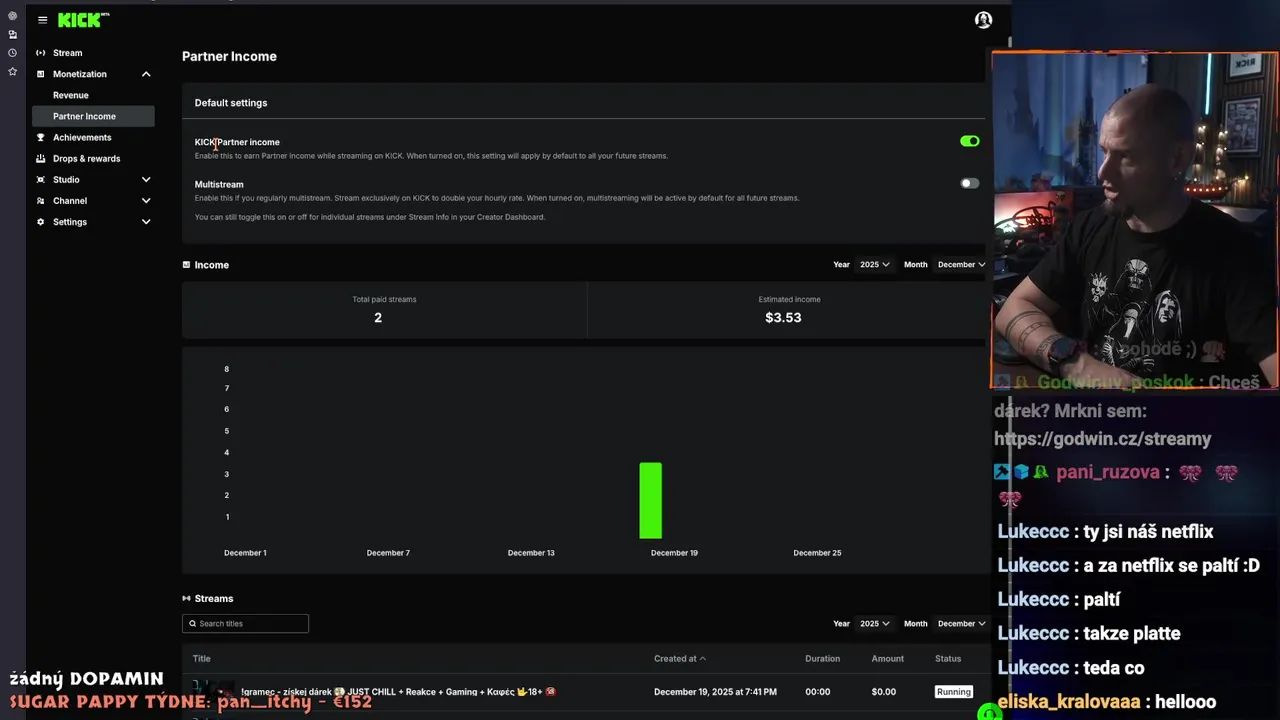Click the second icon in browser side strip
Viewport: 1280px width, 720px height.
pyautogui.click(x=12, y=34)
